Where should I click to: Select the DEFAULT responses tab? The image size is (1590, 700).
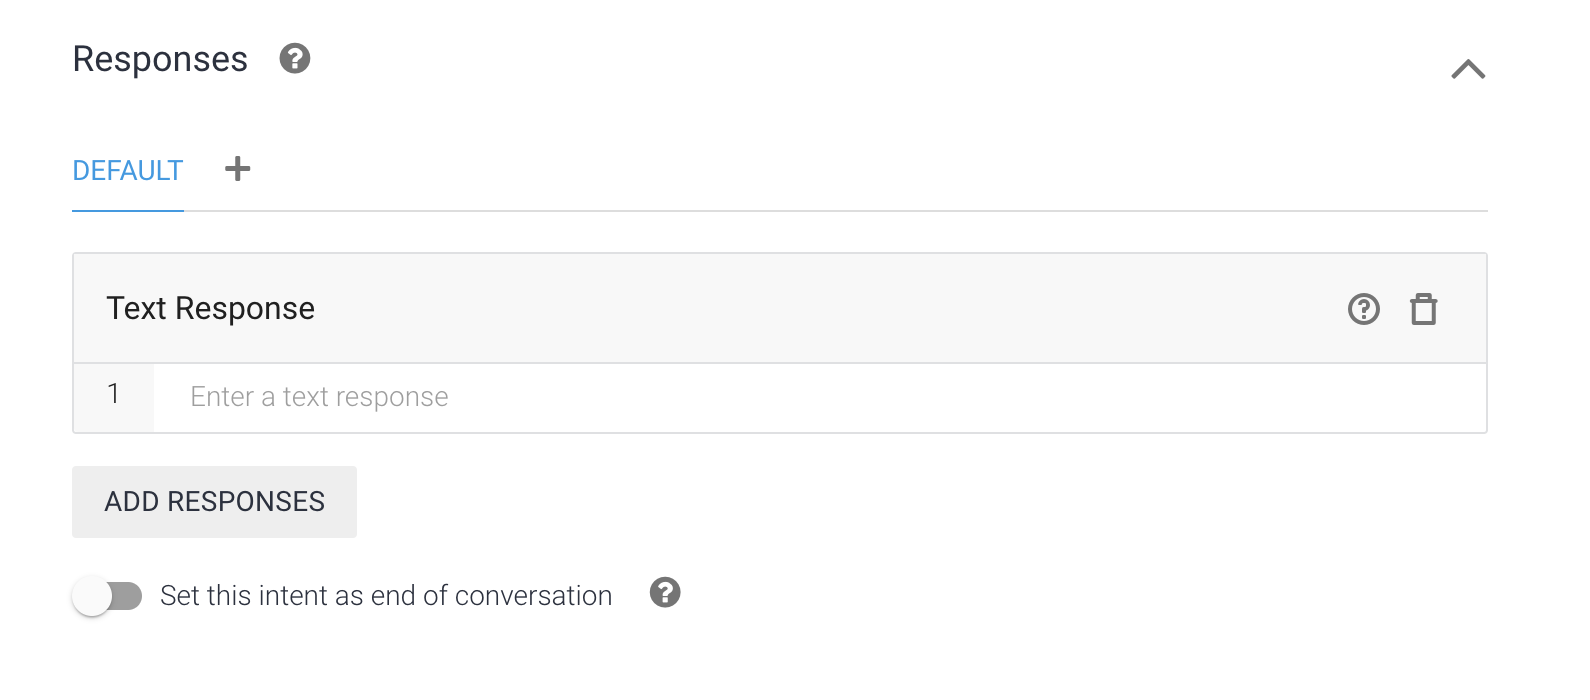tap(128, 171)
